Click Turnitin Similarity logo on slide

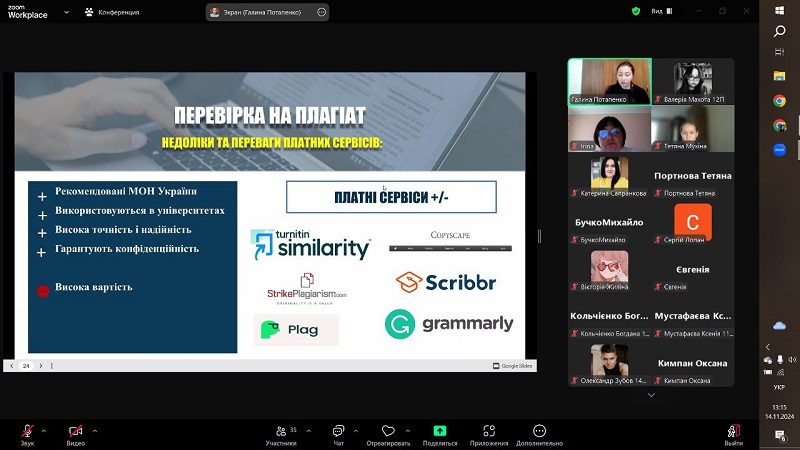click(311, 244)
